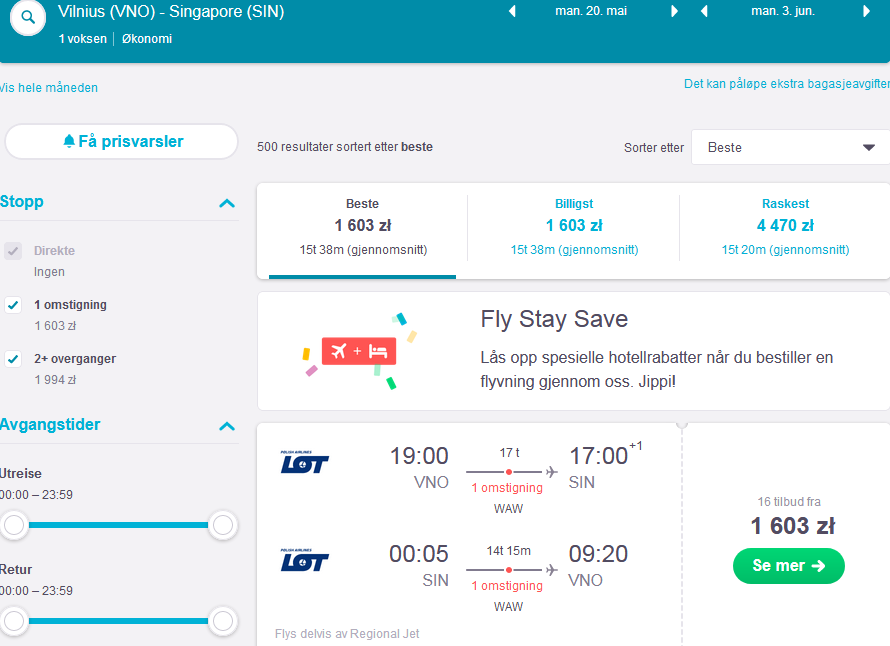Image resolution: width=890 pixels, height=646 pixels.
Task: Go to next departure date arrow
Action: (x=674, y=11)
